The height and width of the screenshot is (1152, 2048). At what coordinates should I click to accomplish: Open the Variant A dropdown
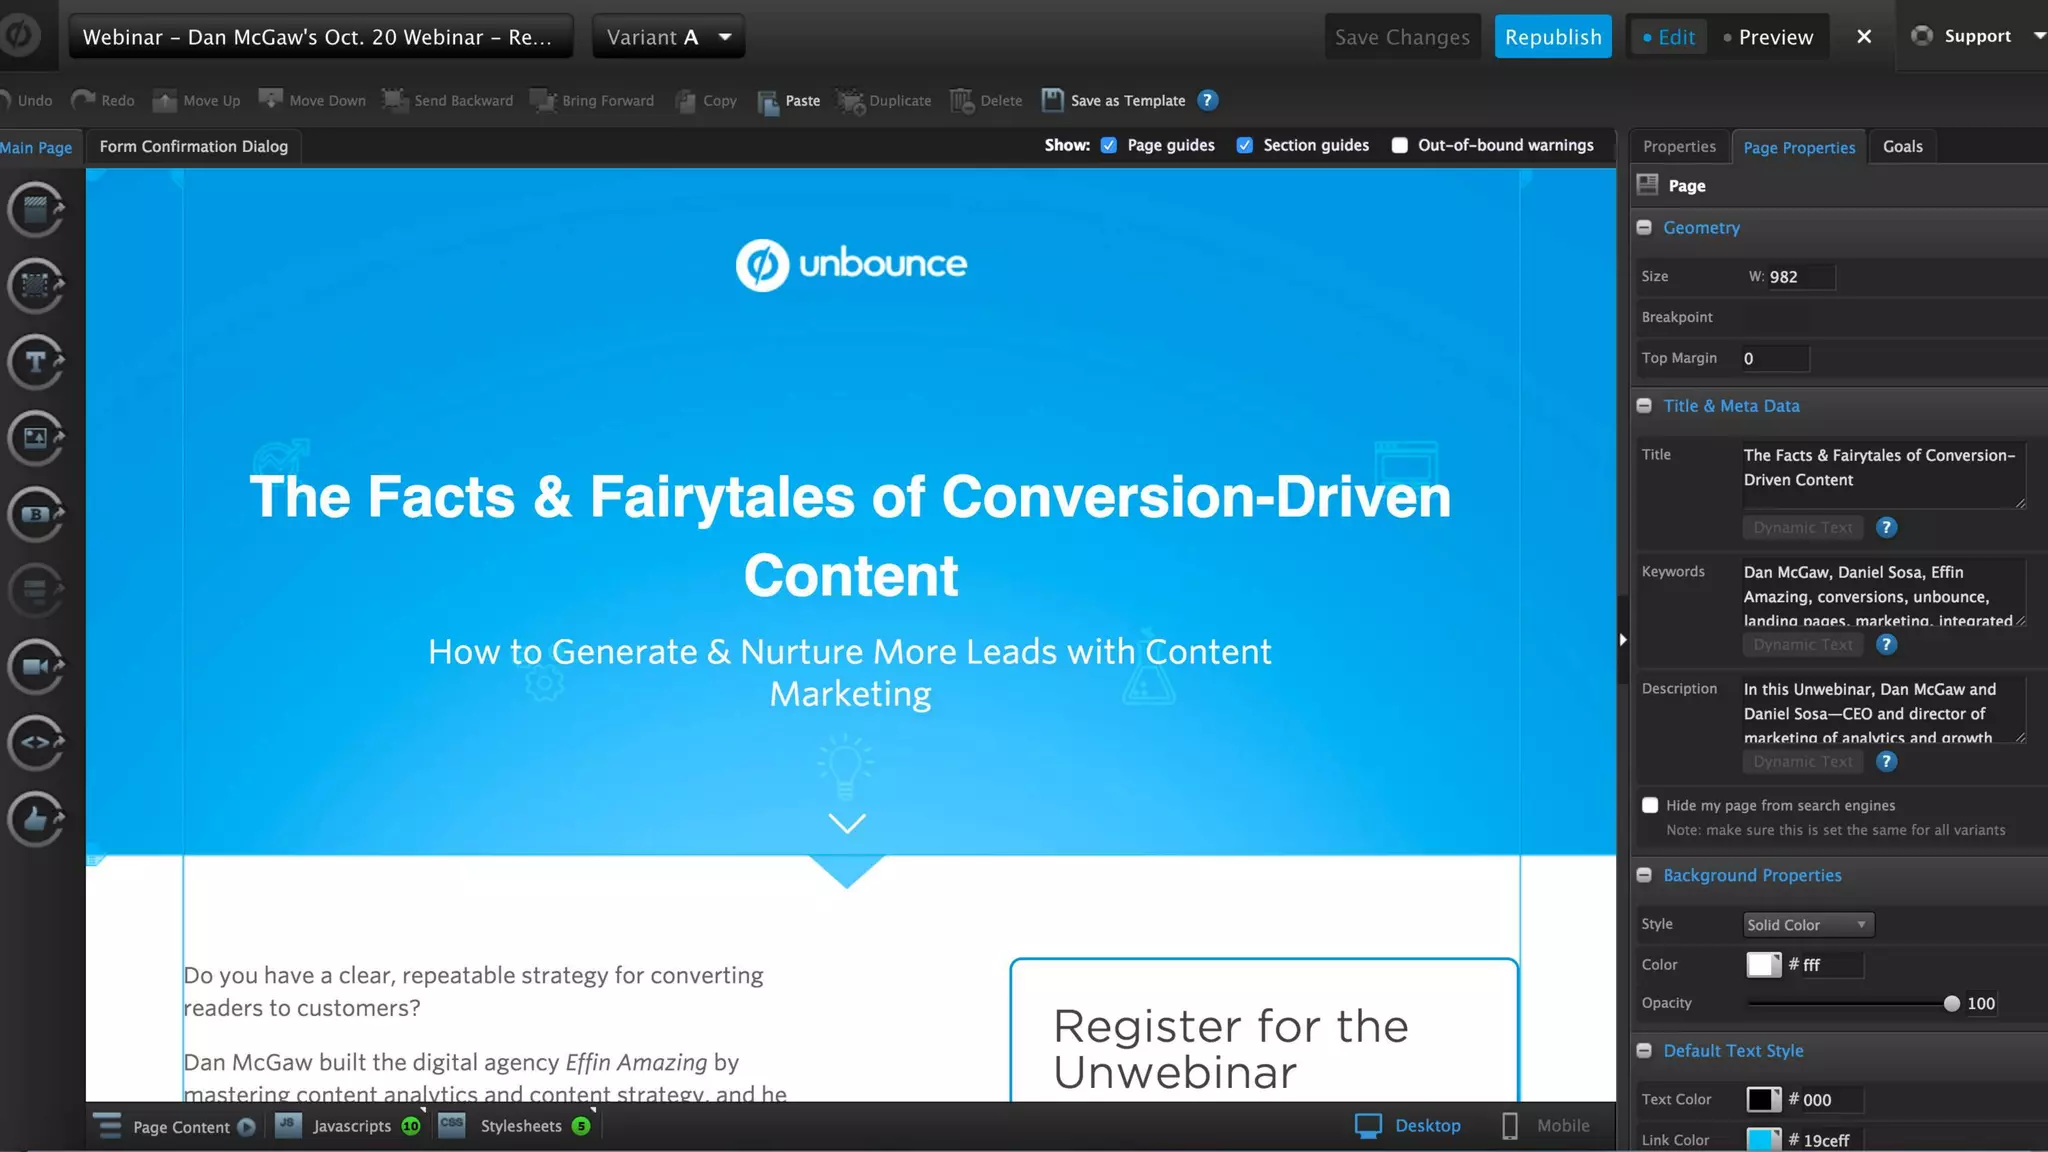(668, 37)
